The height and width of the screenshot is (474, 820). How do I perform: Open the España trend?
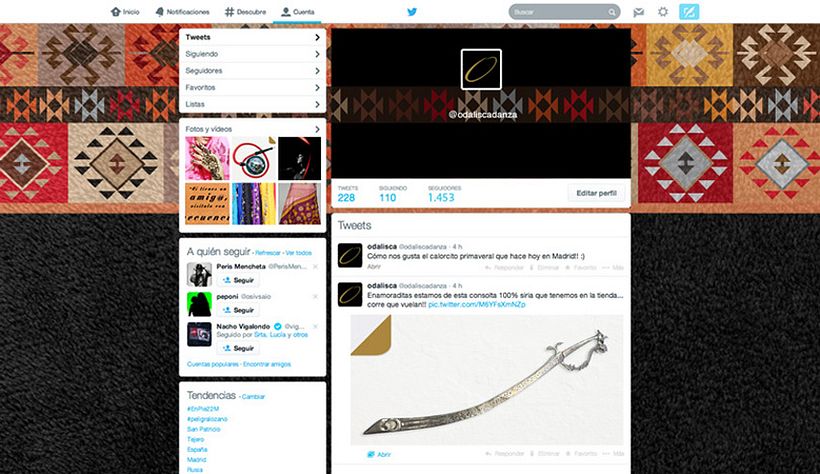pos(197,449)
